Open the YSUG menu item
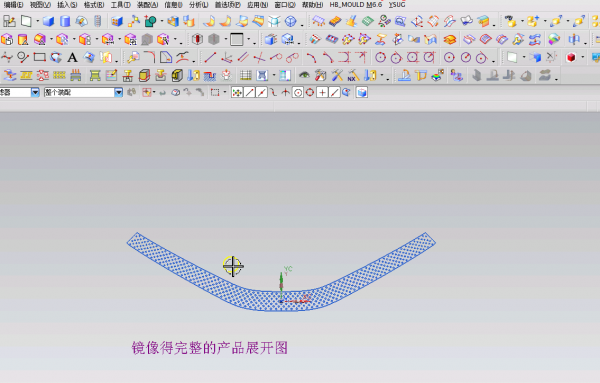 [397, 5]
